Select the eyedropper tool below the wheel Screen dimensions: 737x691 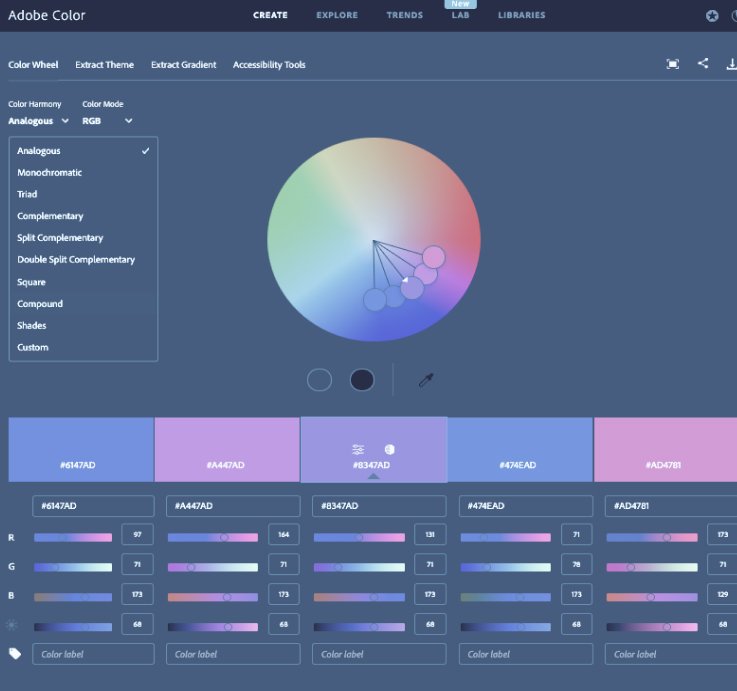tap(426, 380)
